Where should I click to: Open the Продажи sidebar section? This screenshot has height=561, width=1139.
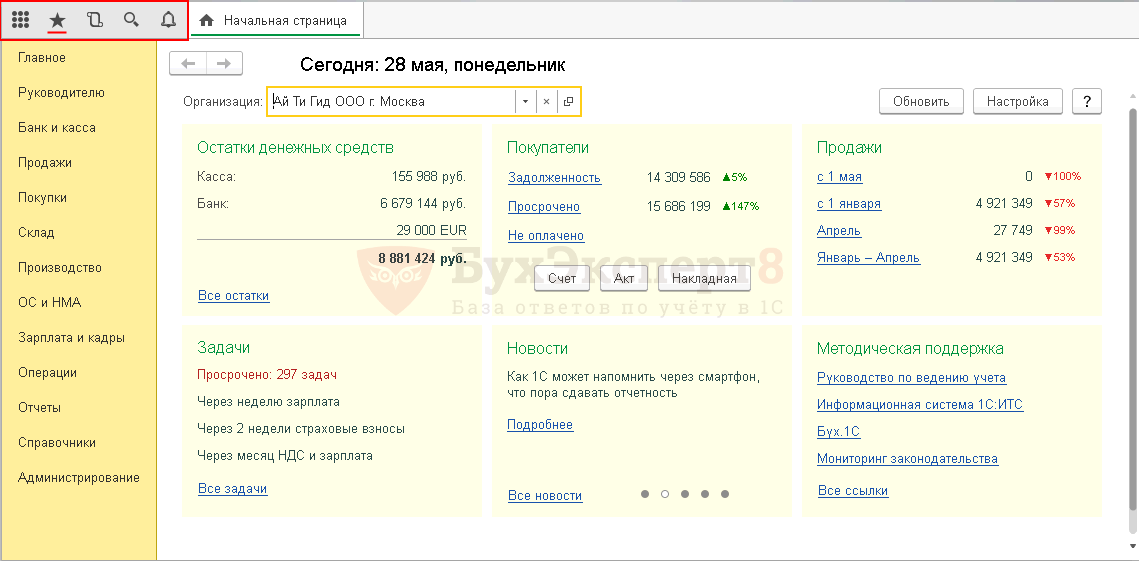pyautogui.click(x=45, y=163)
